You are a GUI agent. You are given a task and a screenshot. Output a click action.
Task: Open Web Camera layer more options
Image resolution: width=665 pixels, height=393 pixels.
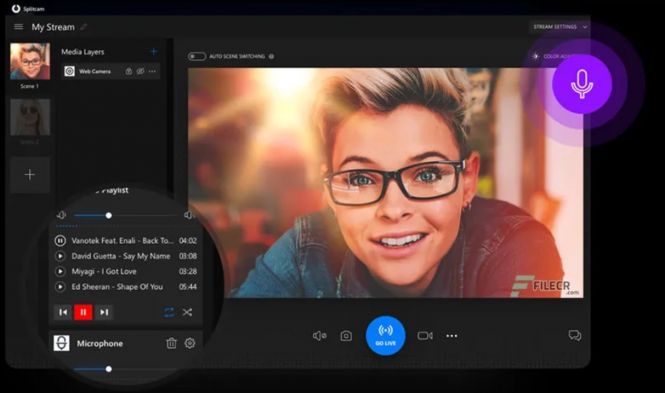[x=152, y=71]
